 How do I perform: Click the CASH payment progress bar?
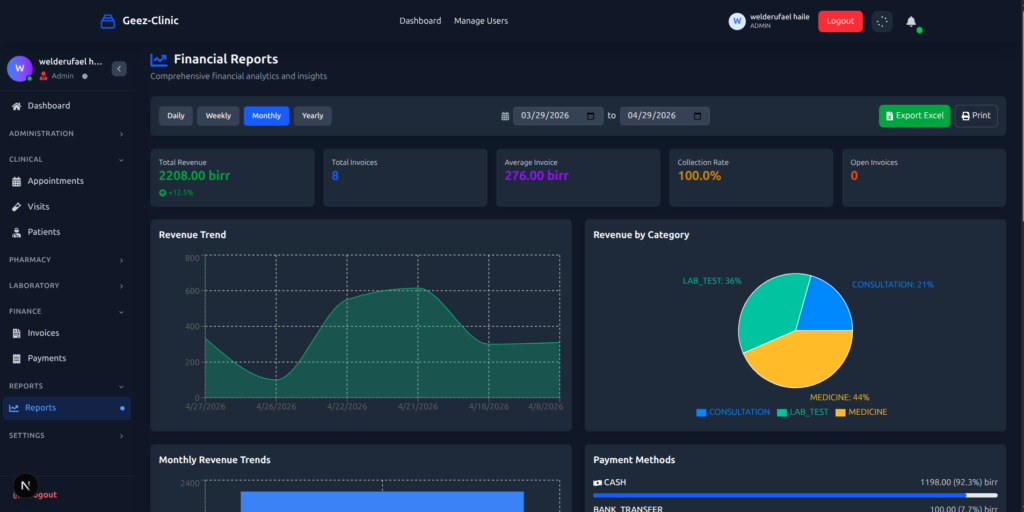click(795, 496)
